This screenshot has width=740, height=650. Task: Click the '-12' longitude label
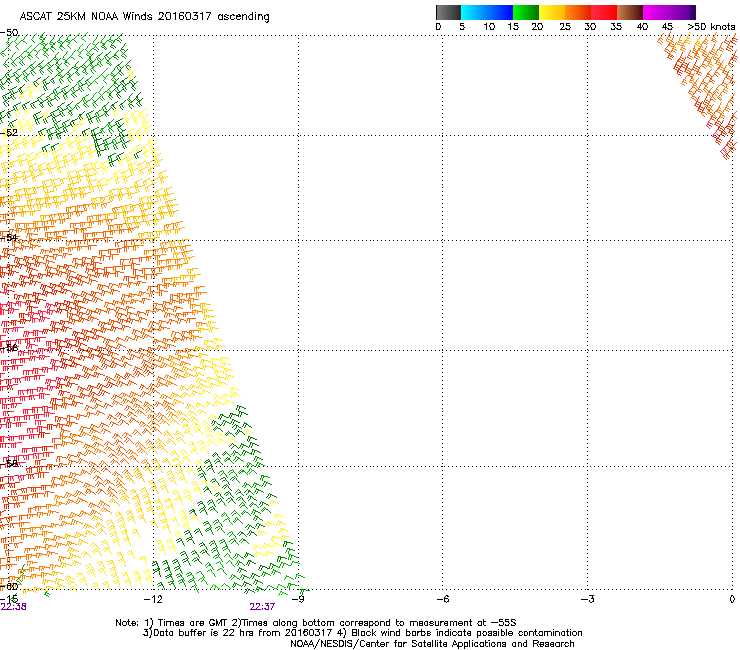153,599
